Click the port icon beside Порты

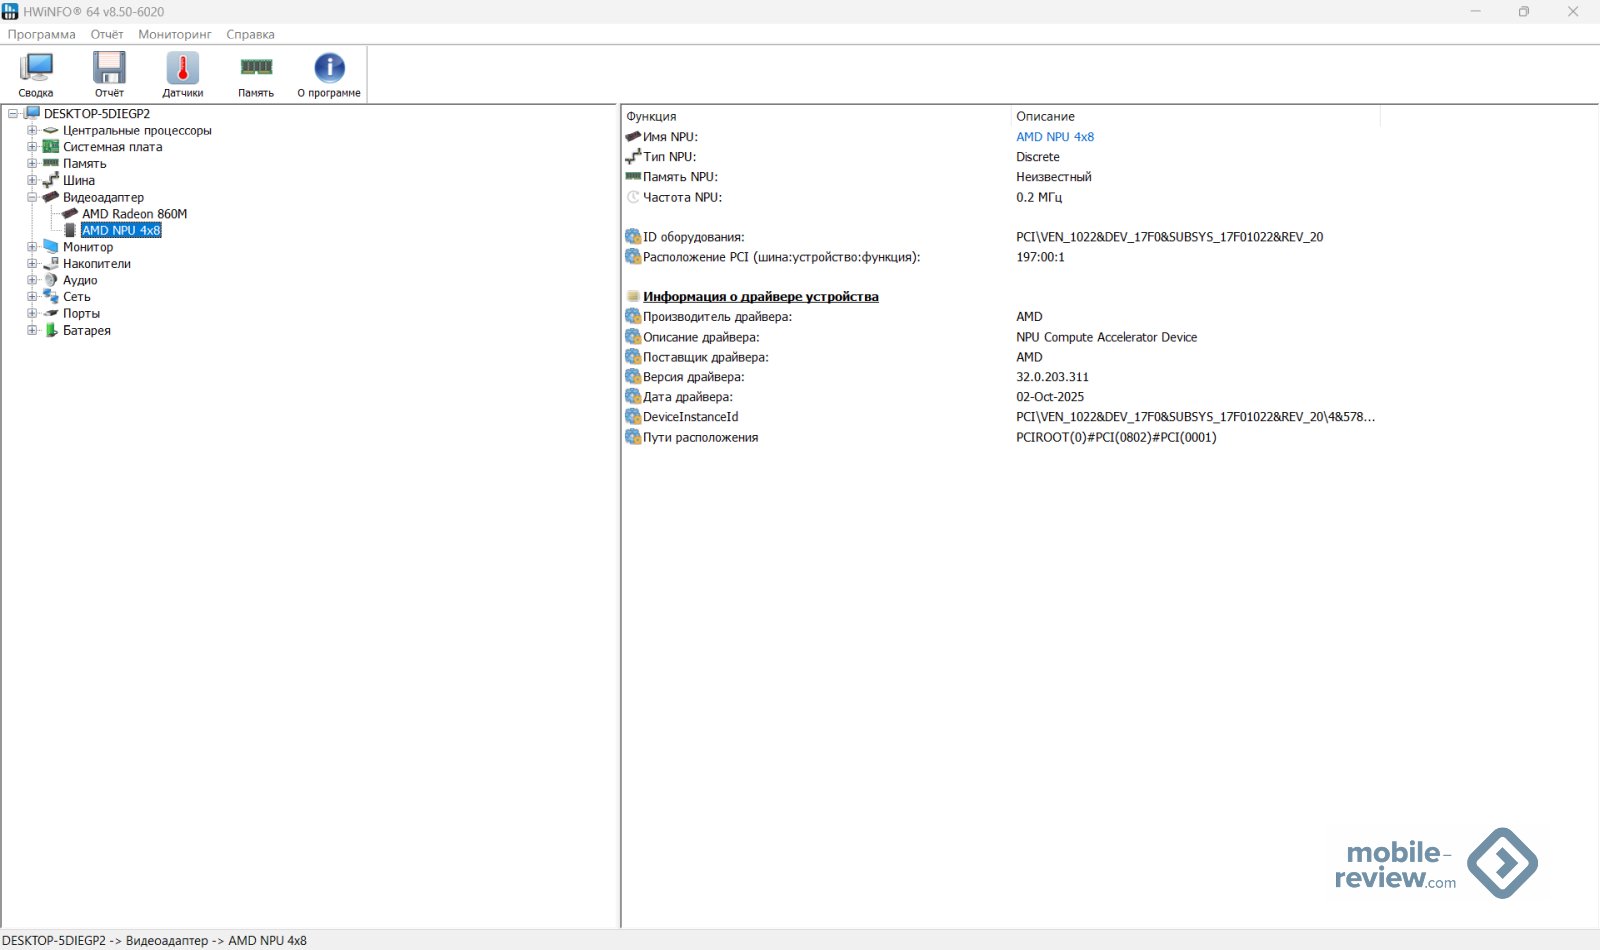pos(51,313)
